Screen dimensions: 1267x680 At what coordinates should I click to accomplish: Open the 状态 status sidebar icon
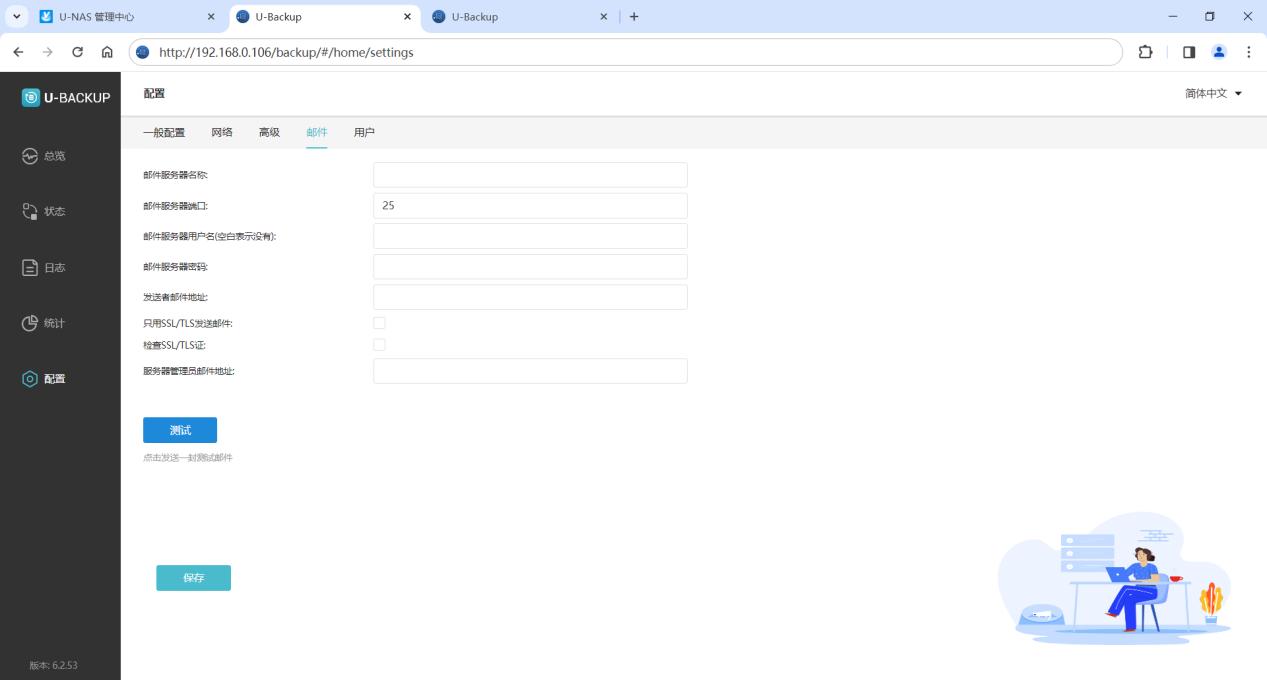click(x=31, y=211)
